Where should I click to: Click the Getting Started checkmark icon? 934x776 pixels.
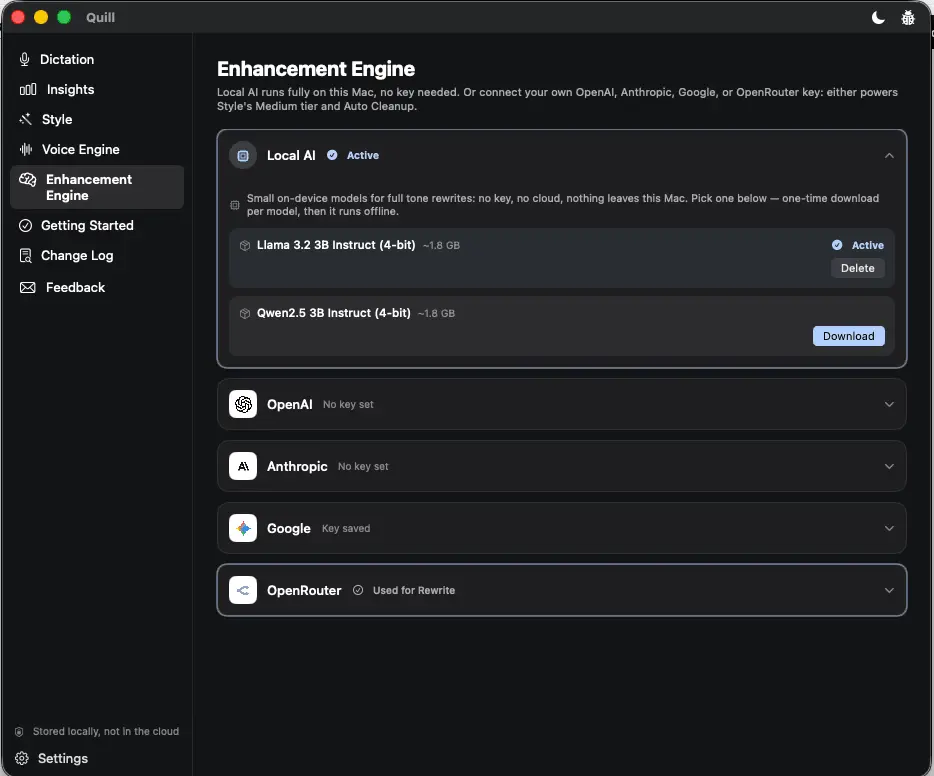[x=26, y=226]
